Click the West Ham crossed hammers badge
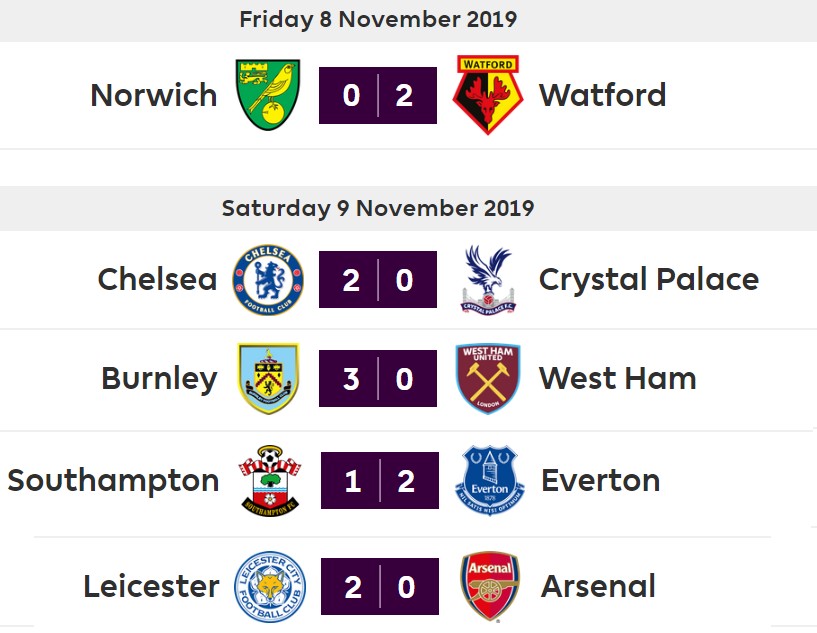This screenshot has width=817, height=633. 488,378
